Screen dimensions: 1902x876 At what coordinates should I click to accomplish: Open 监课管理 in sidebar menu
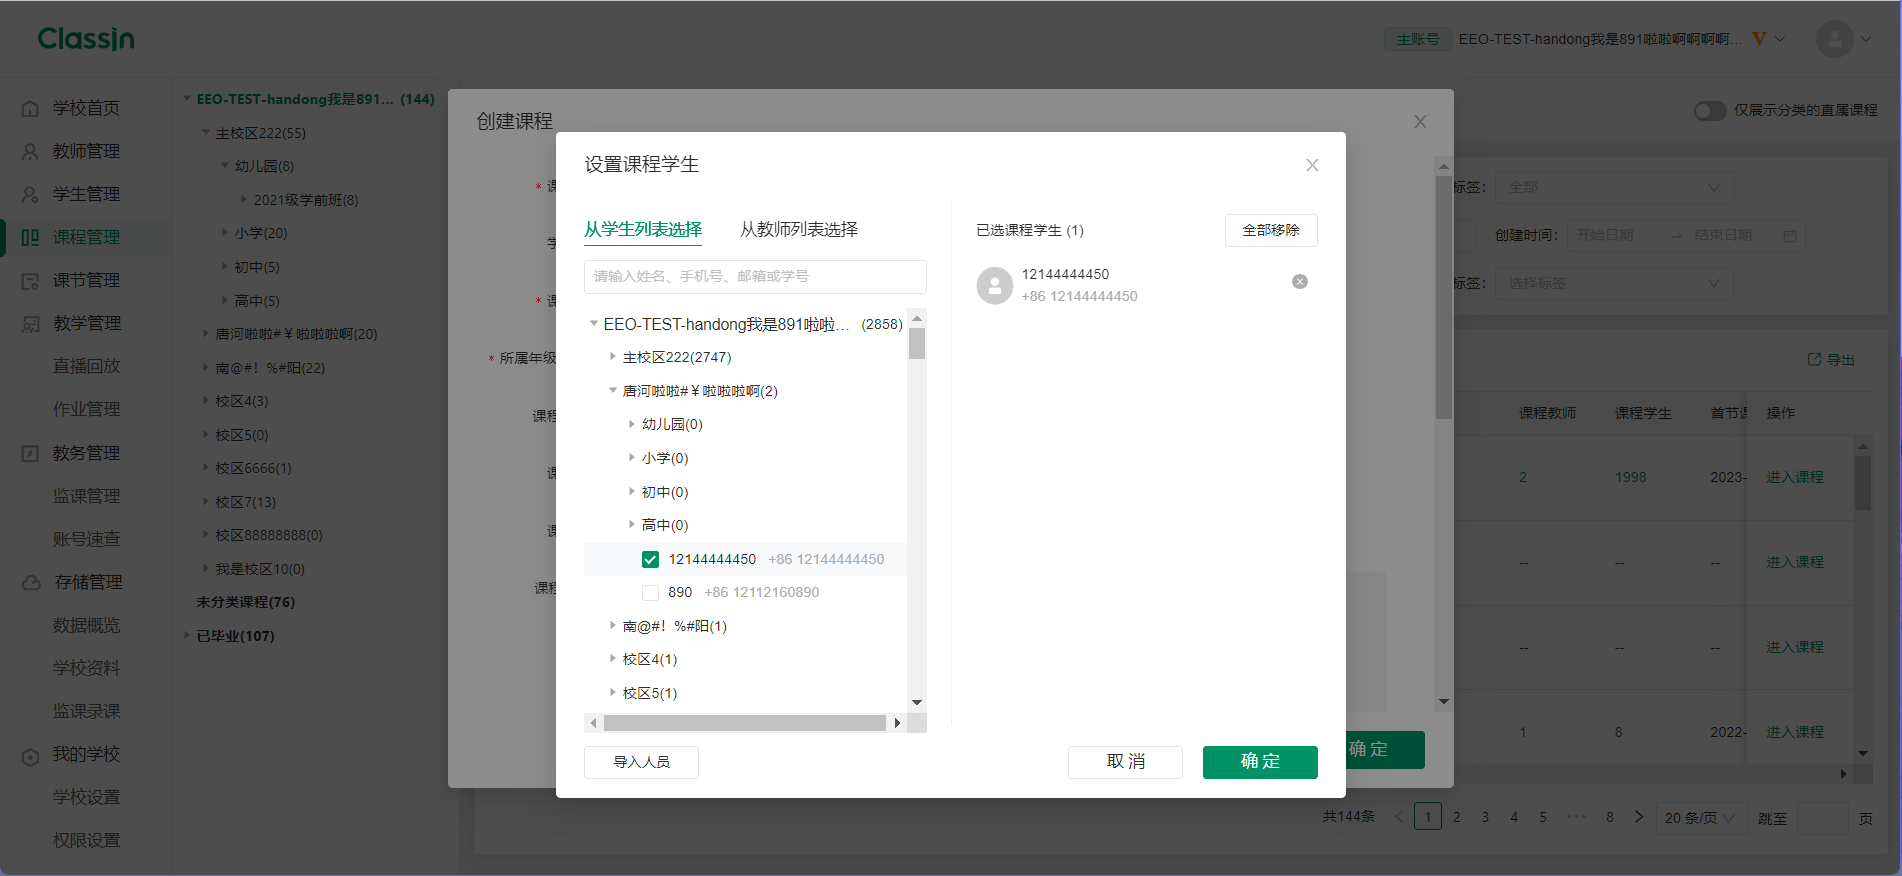pyautogui.click(x=86, y=496)
